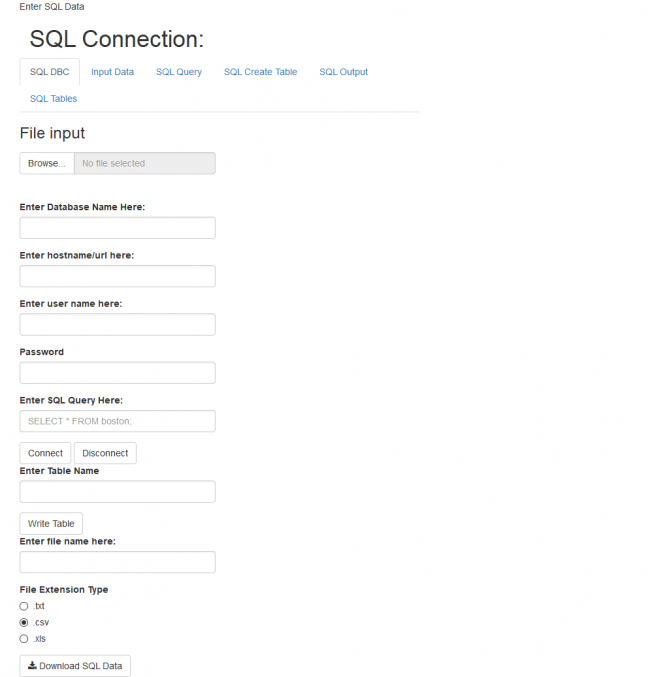
Task: Choose the .xls file extension option
Action: click(x=24, y=639)
